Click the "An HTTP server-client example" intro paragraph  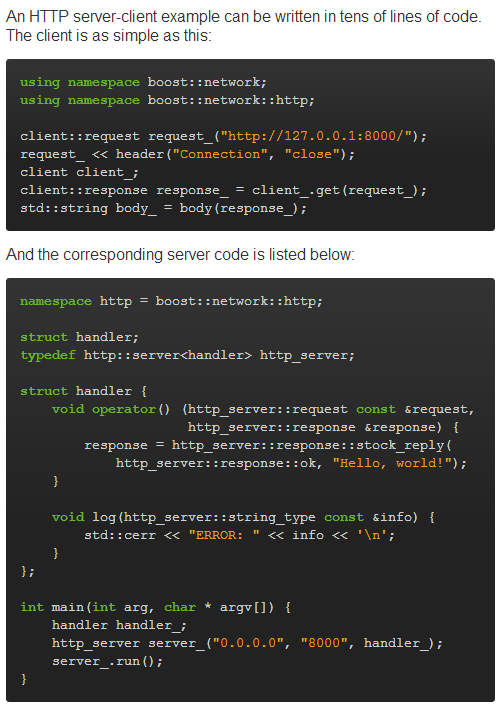[x=244, y=26]
